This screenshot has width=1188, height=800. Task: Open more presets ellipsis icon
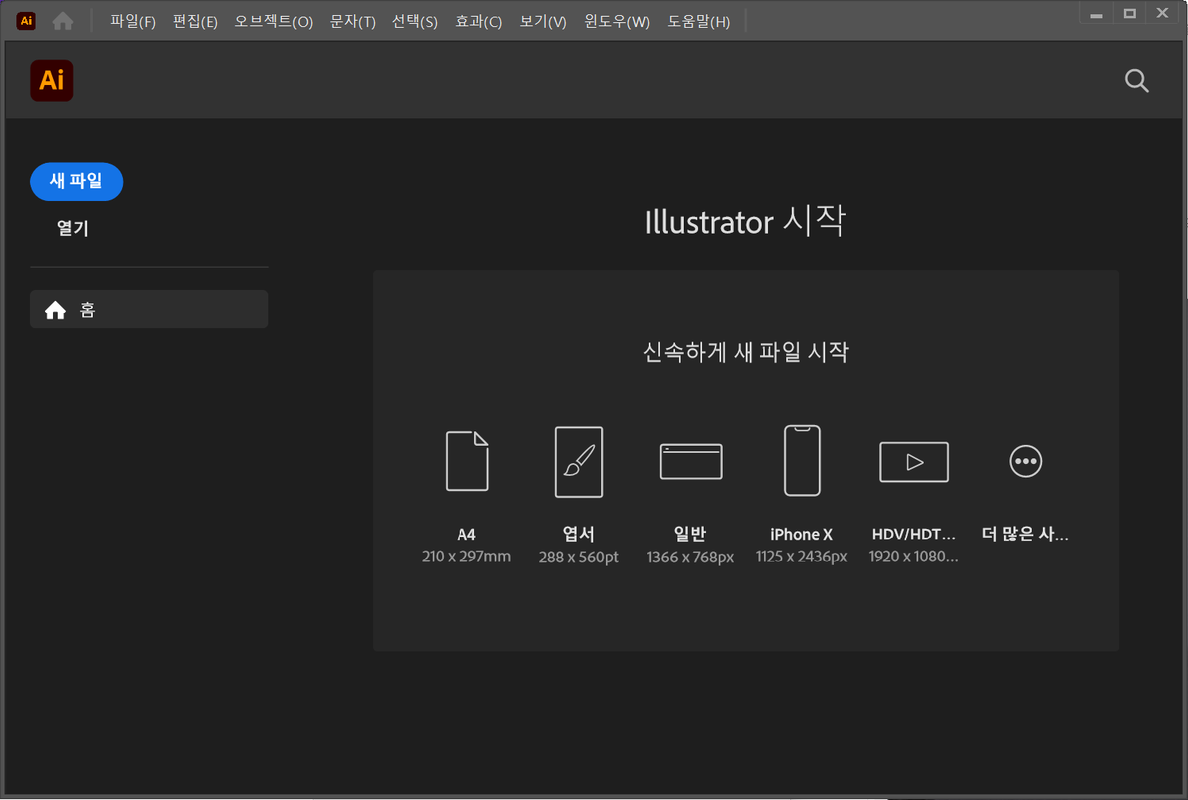point(1026,461)
